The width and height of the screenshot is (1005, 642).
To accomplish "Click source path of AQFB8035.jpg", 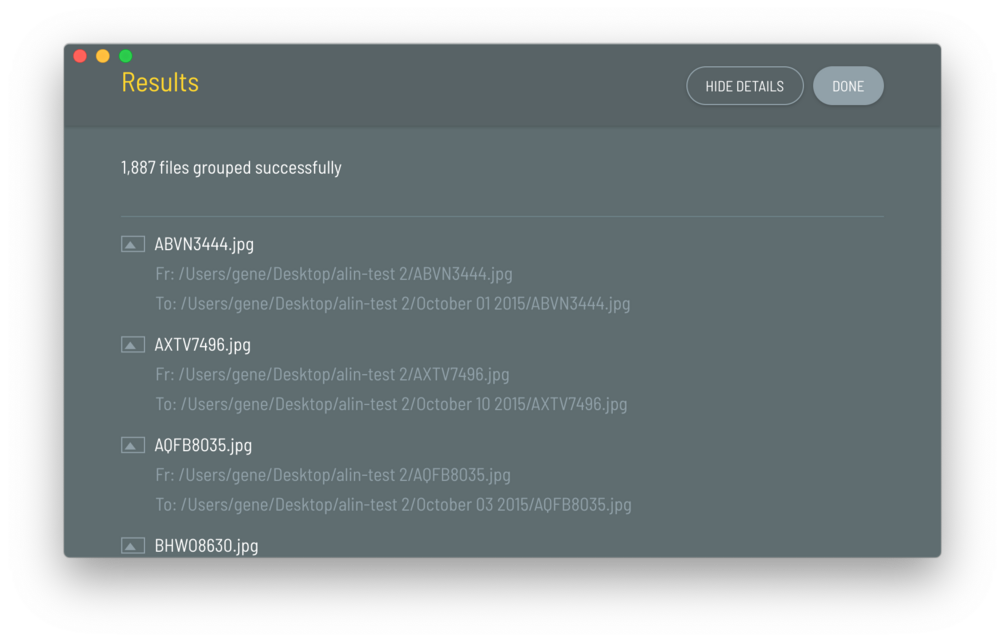I will tap(333, 475).
